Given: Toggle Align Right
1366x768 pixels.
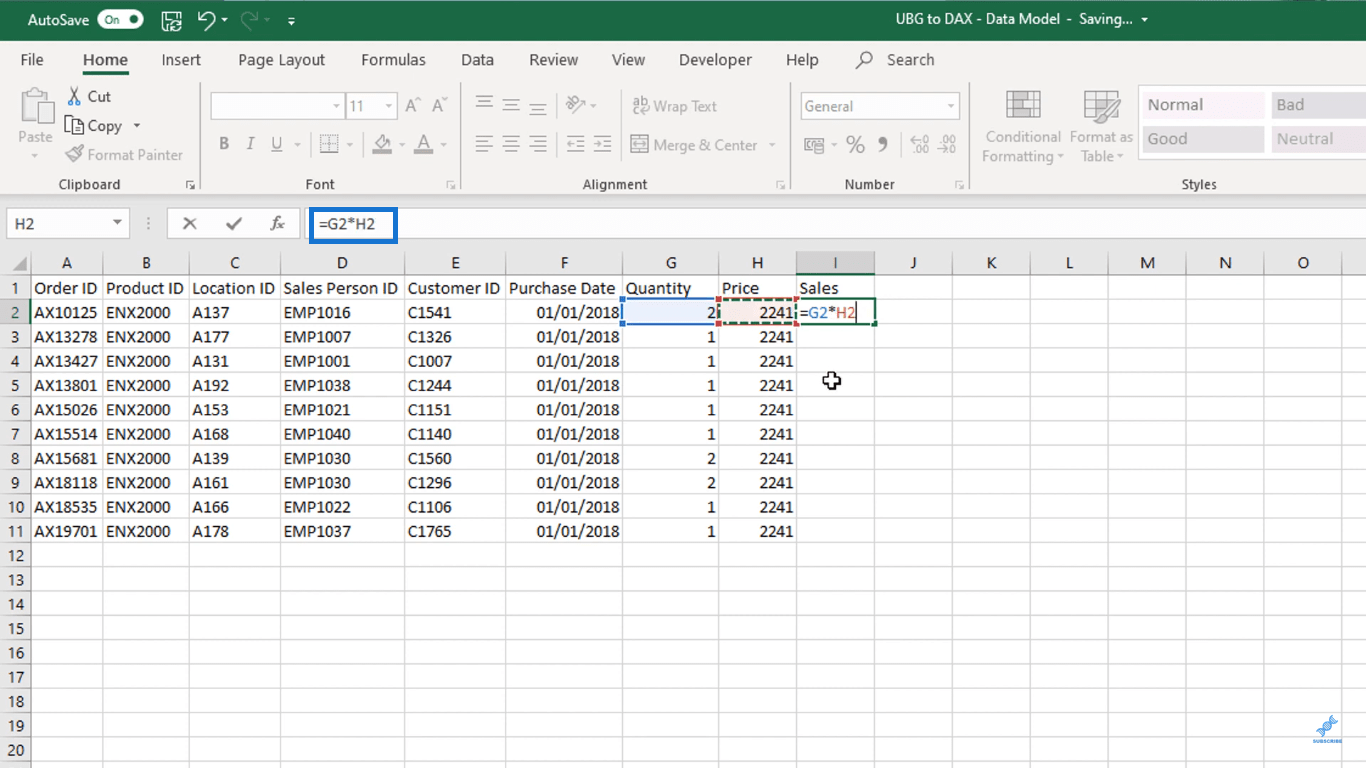Looking at the screenshot, I should tap(538, 144).
